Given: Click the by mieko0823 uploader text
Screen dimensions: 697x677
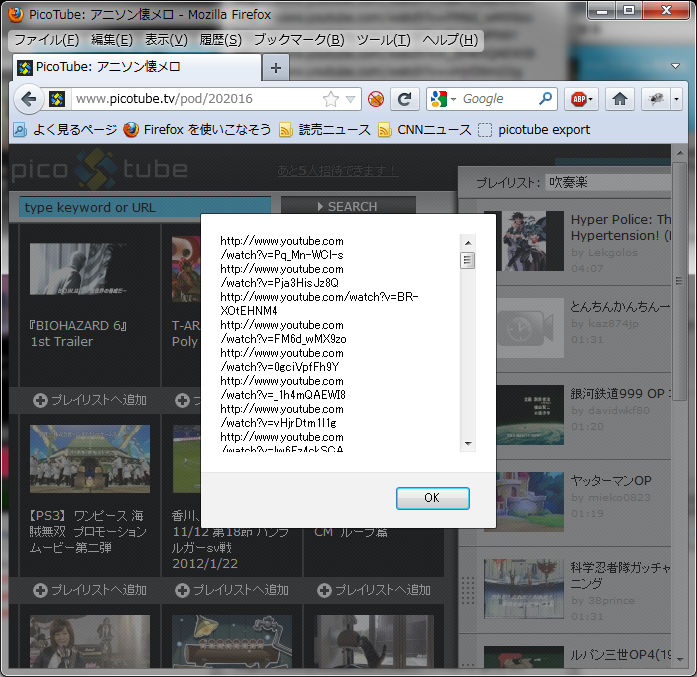Looking at the screenshot, I should pyautogui.click(x=610, y=497).
